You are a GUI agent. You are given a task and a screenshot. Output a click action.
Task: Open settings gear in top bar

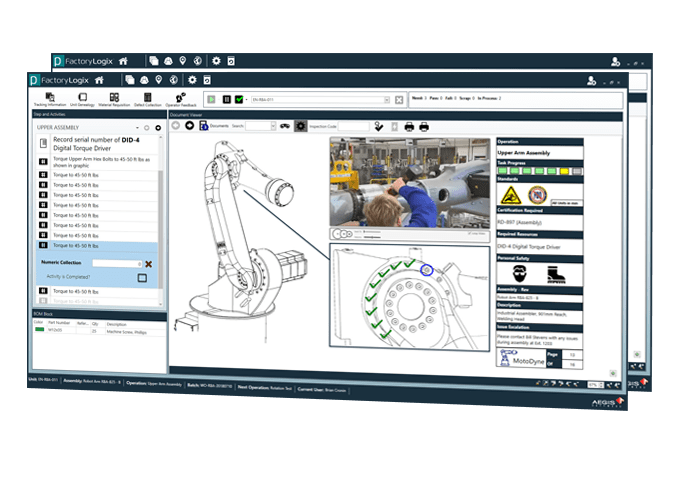[x=192, y=79]
